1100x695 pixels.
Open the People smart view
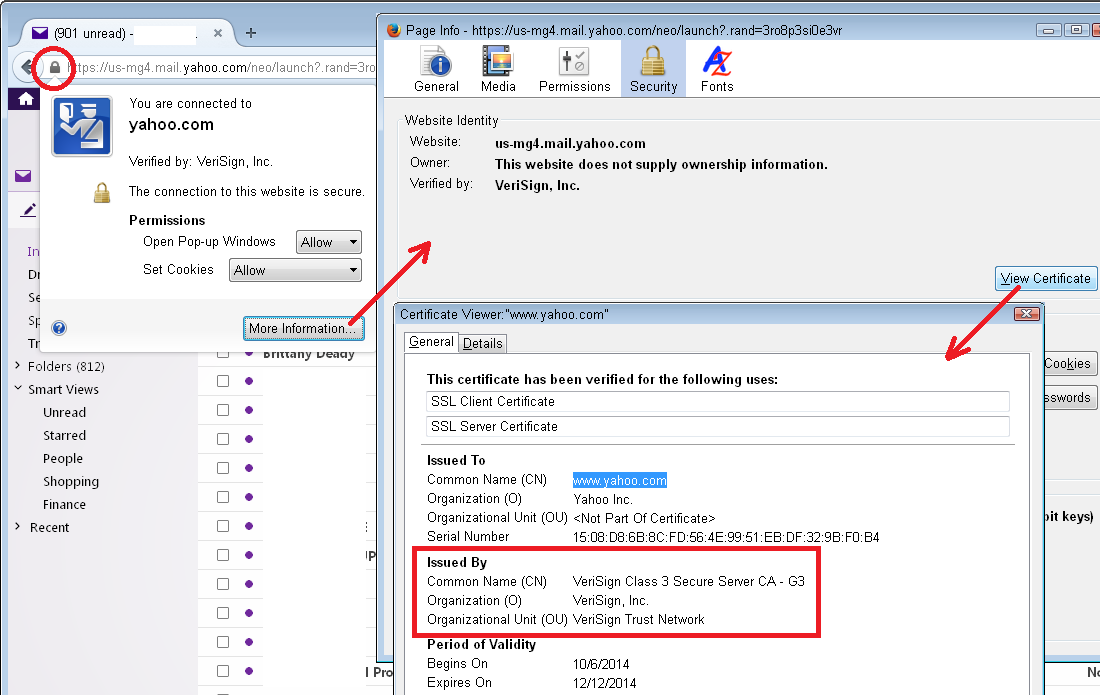(x=63, y=459)
